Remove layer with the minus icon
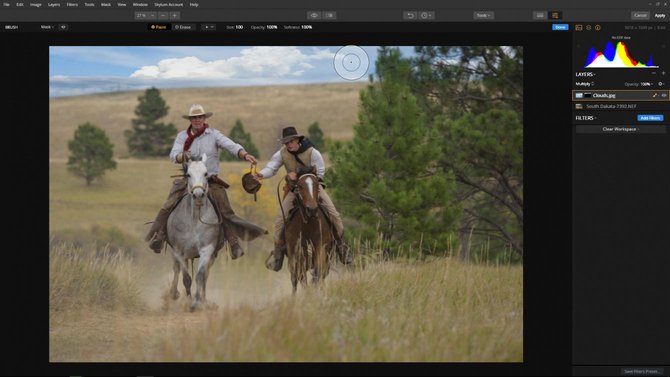Image resolution: width=670 pixels, height=377 pixels. tap(654, 74)
